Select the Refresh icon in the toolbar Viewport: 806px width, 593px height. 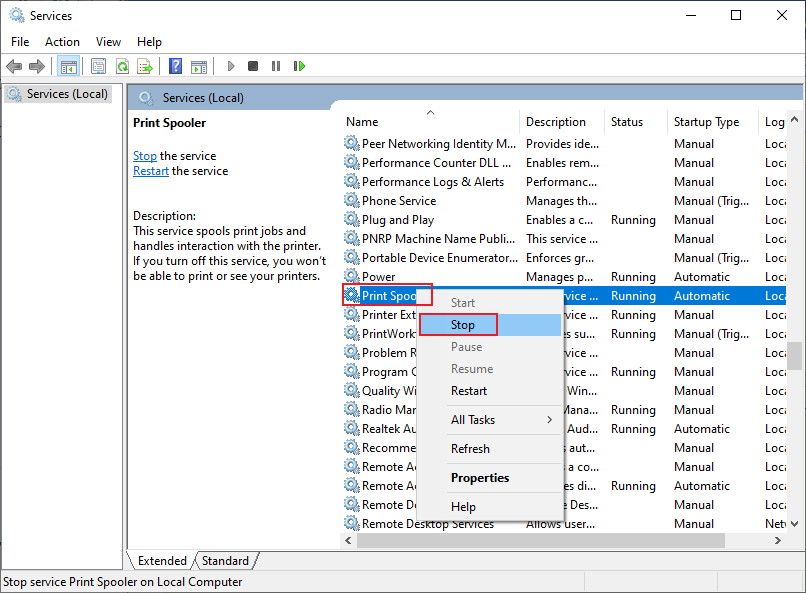point(122,66)
